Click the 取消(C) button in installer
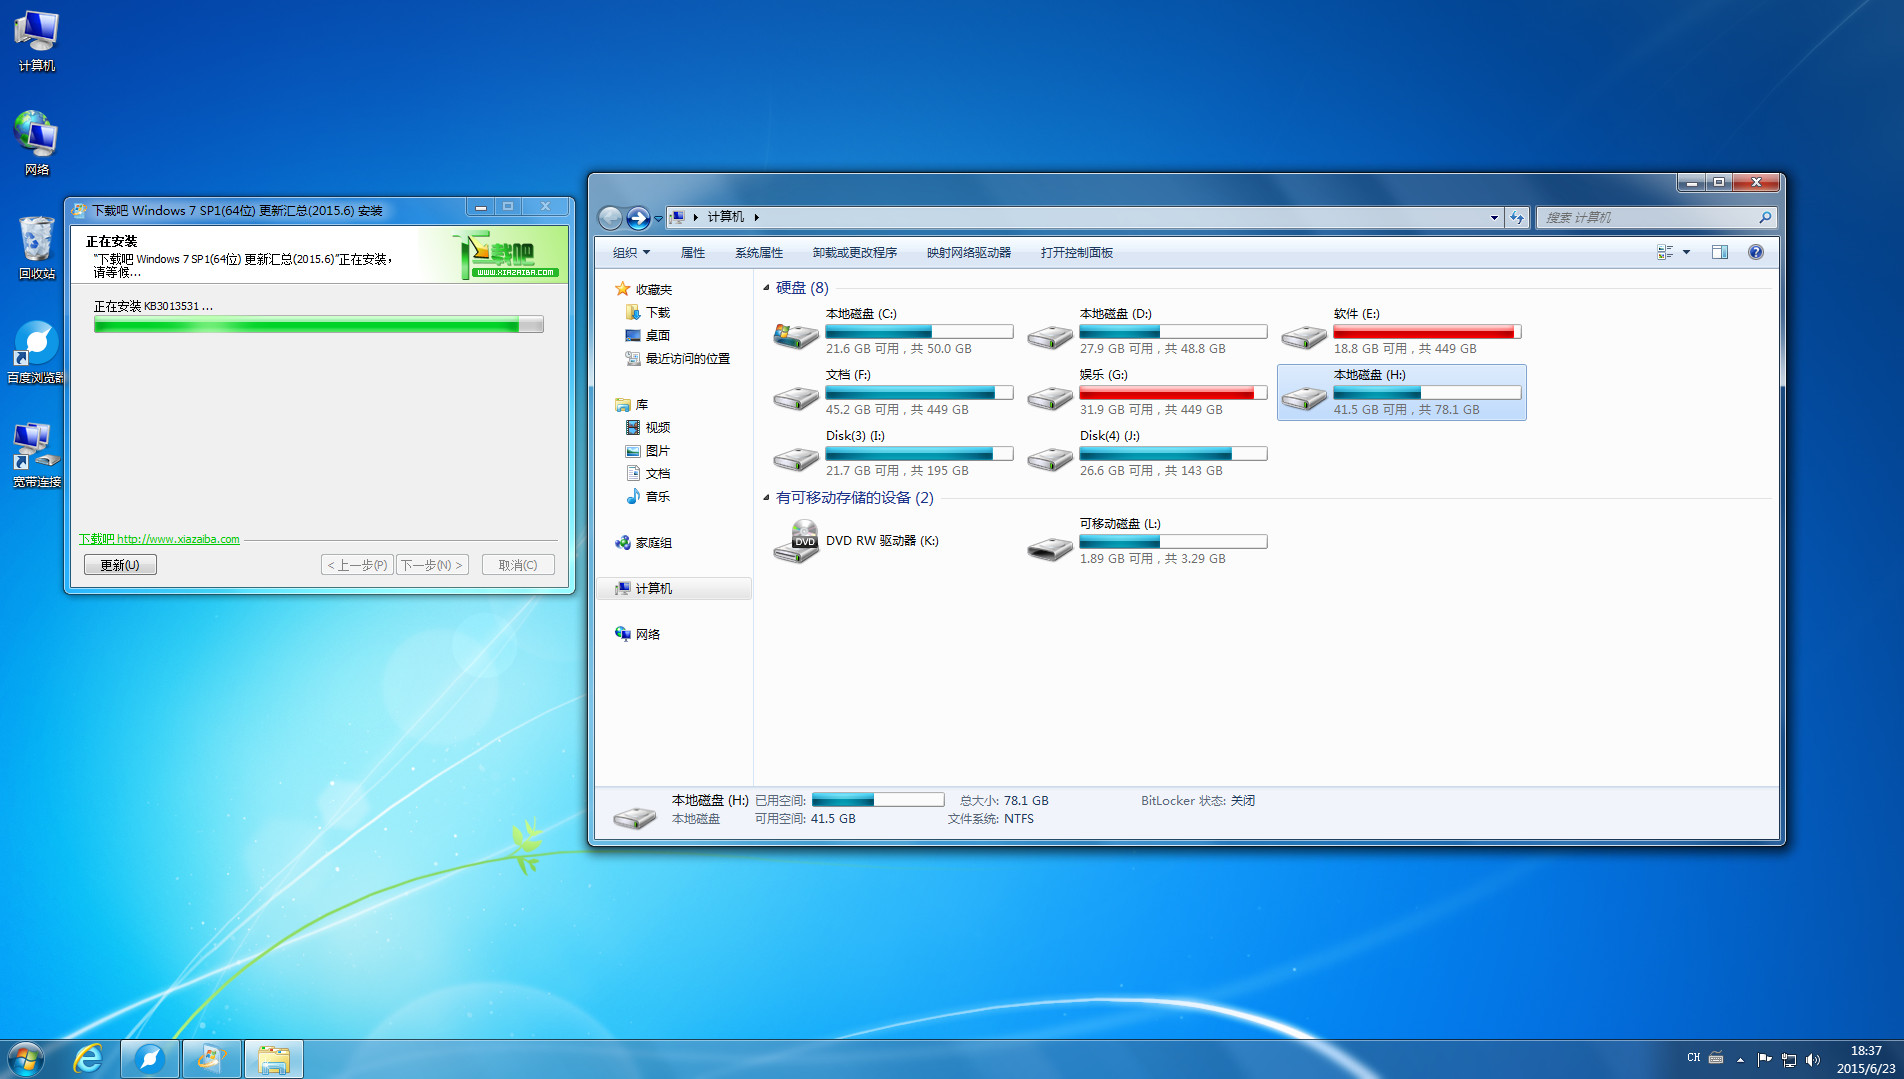Viewport: 1904px width, 1079px height. point(518,565)
